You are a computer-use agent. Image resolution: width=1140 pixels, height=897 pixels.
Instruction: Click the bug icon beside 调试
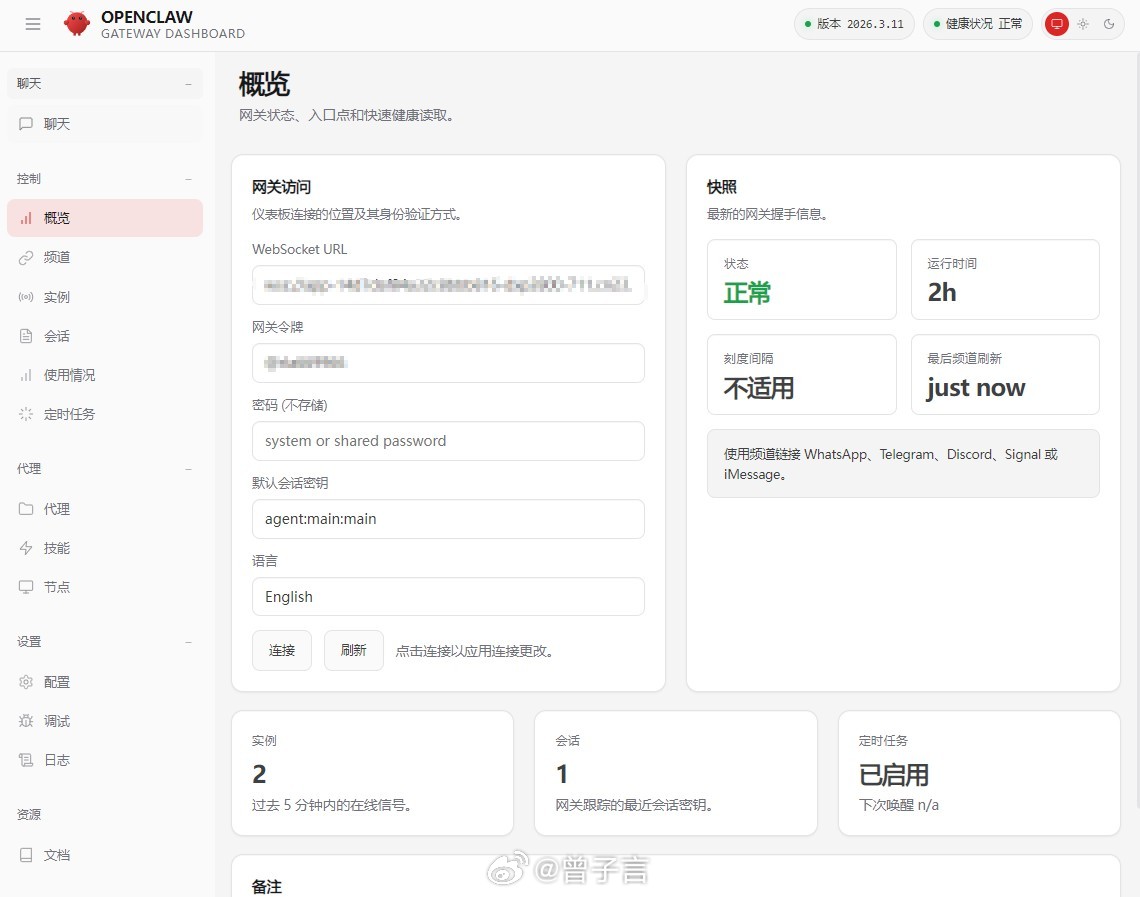[x=26, y=721]
